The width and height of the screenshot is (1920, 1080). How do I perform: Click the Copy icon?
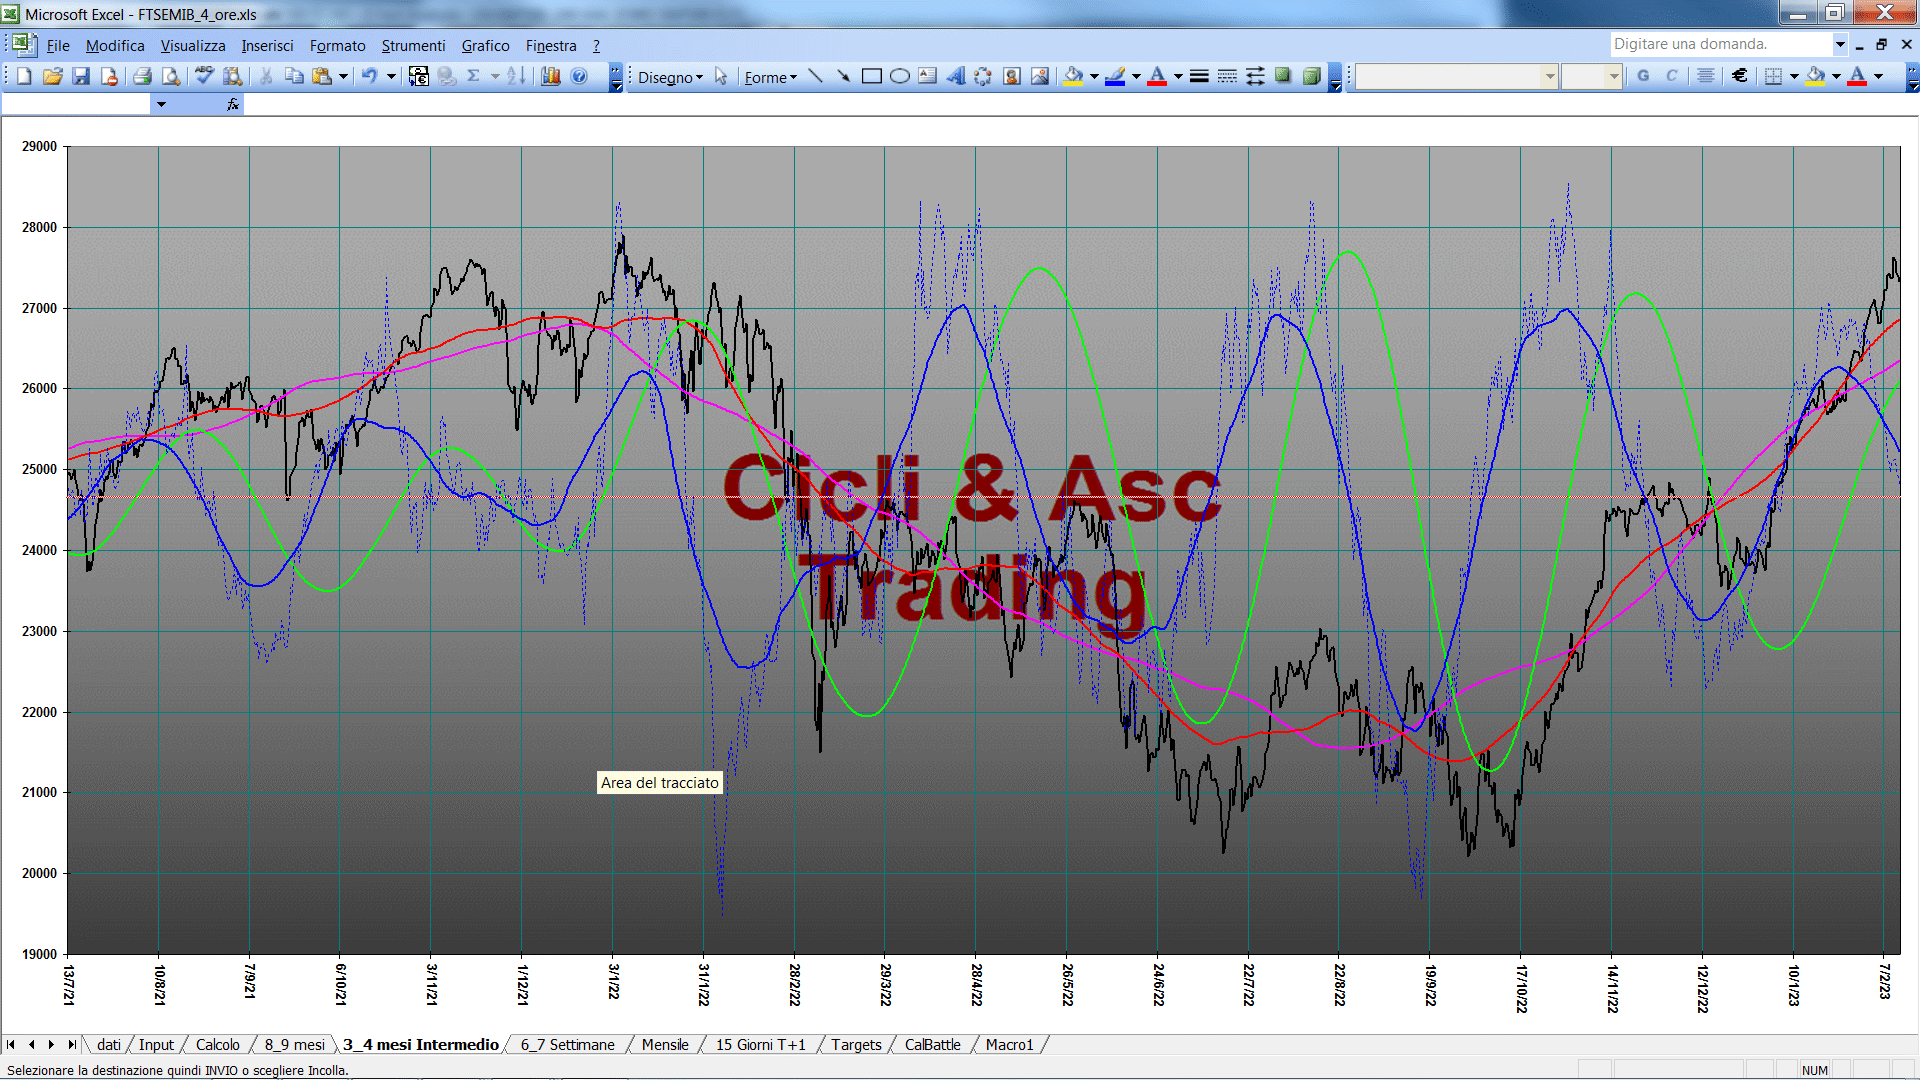294,76
